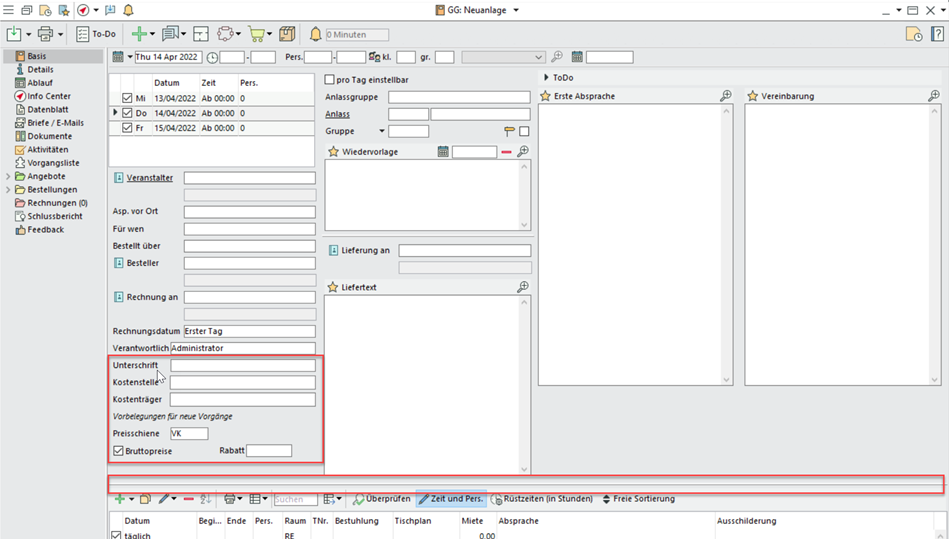Image resolution: width=949 pixels, height=539 pixels.
Task: Click the Veranstalter link label
Action: point(149,178)
